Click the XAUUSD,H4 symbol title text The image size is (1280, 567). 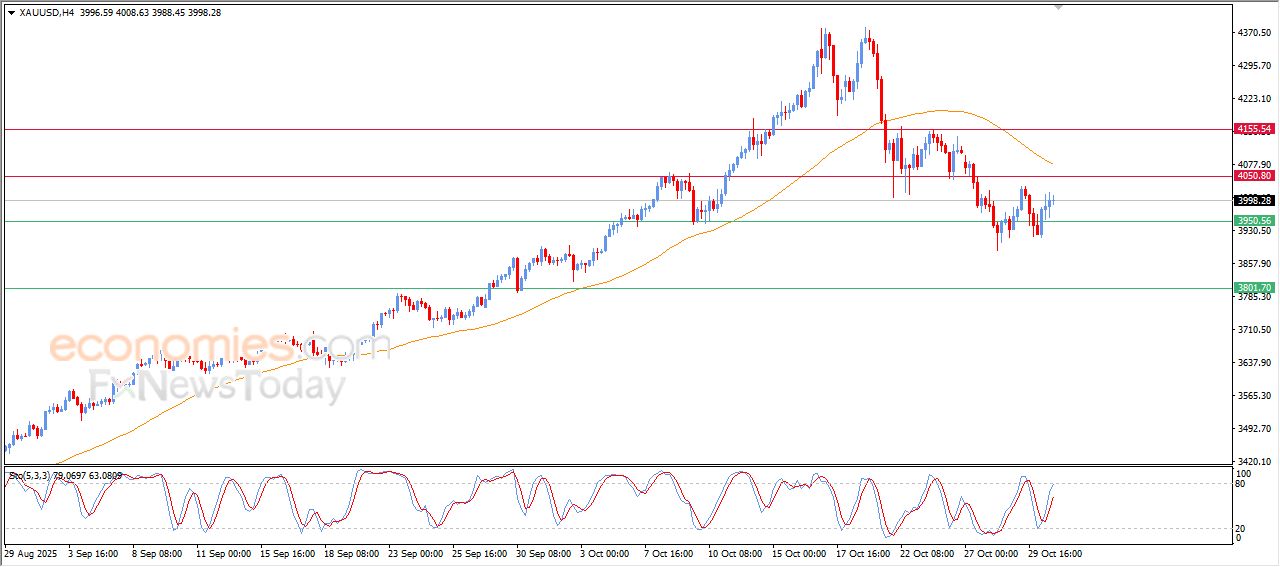48,12
